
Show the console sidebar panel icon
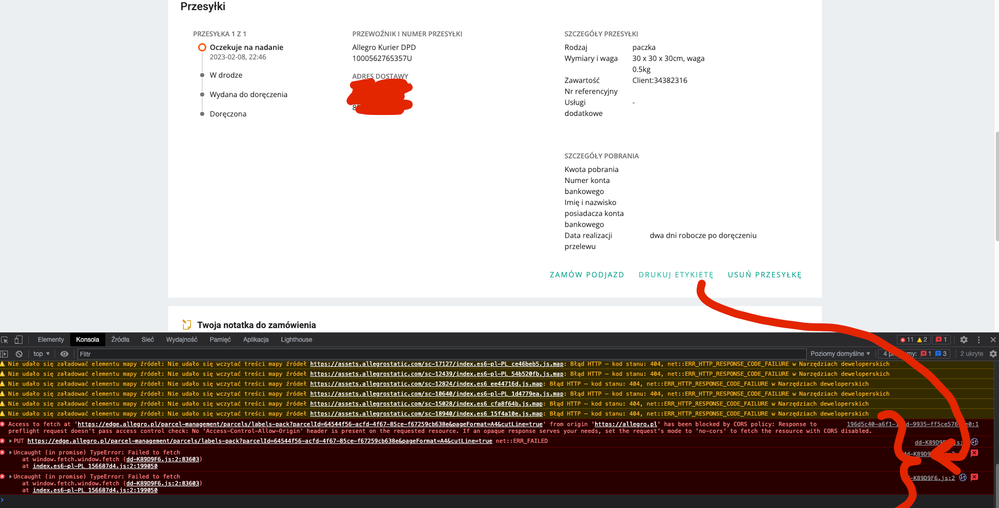[x=6, y=353]
